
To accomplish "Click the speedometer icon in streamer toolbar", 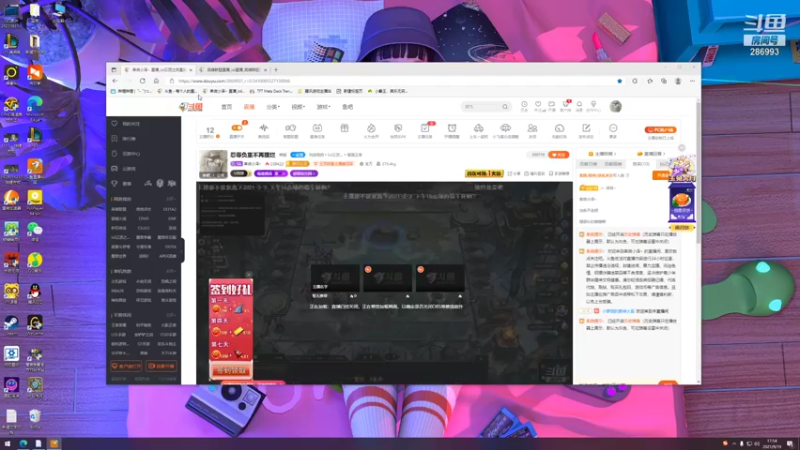I will pos(559,129).
